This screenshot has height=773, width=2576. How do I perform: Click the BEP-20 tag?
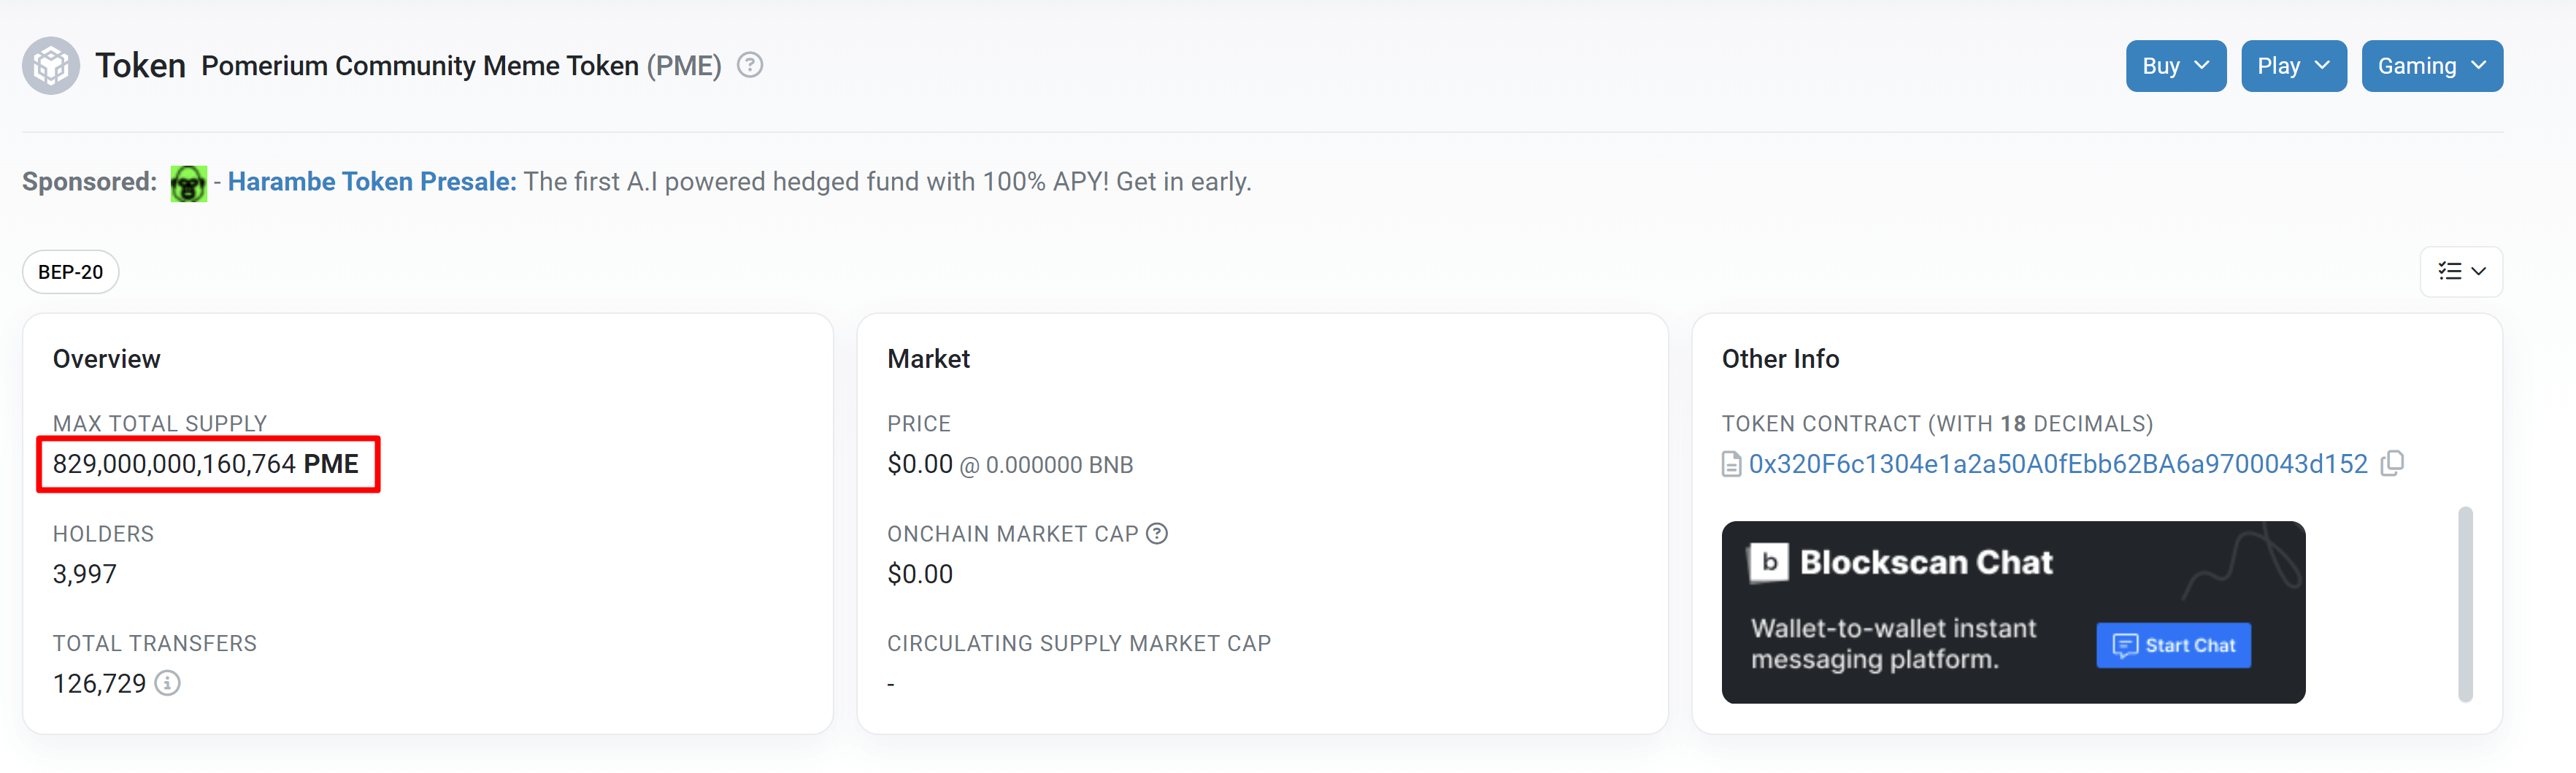(x=71, y=272)
